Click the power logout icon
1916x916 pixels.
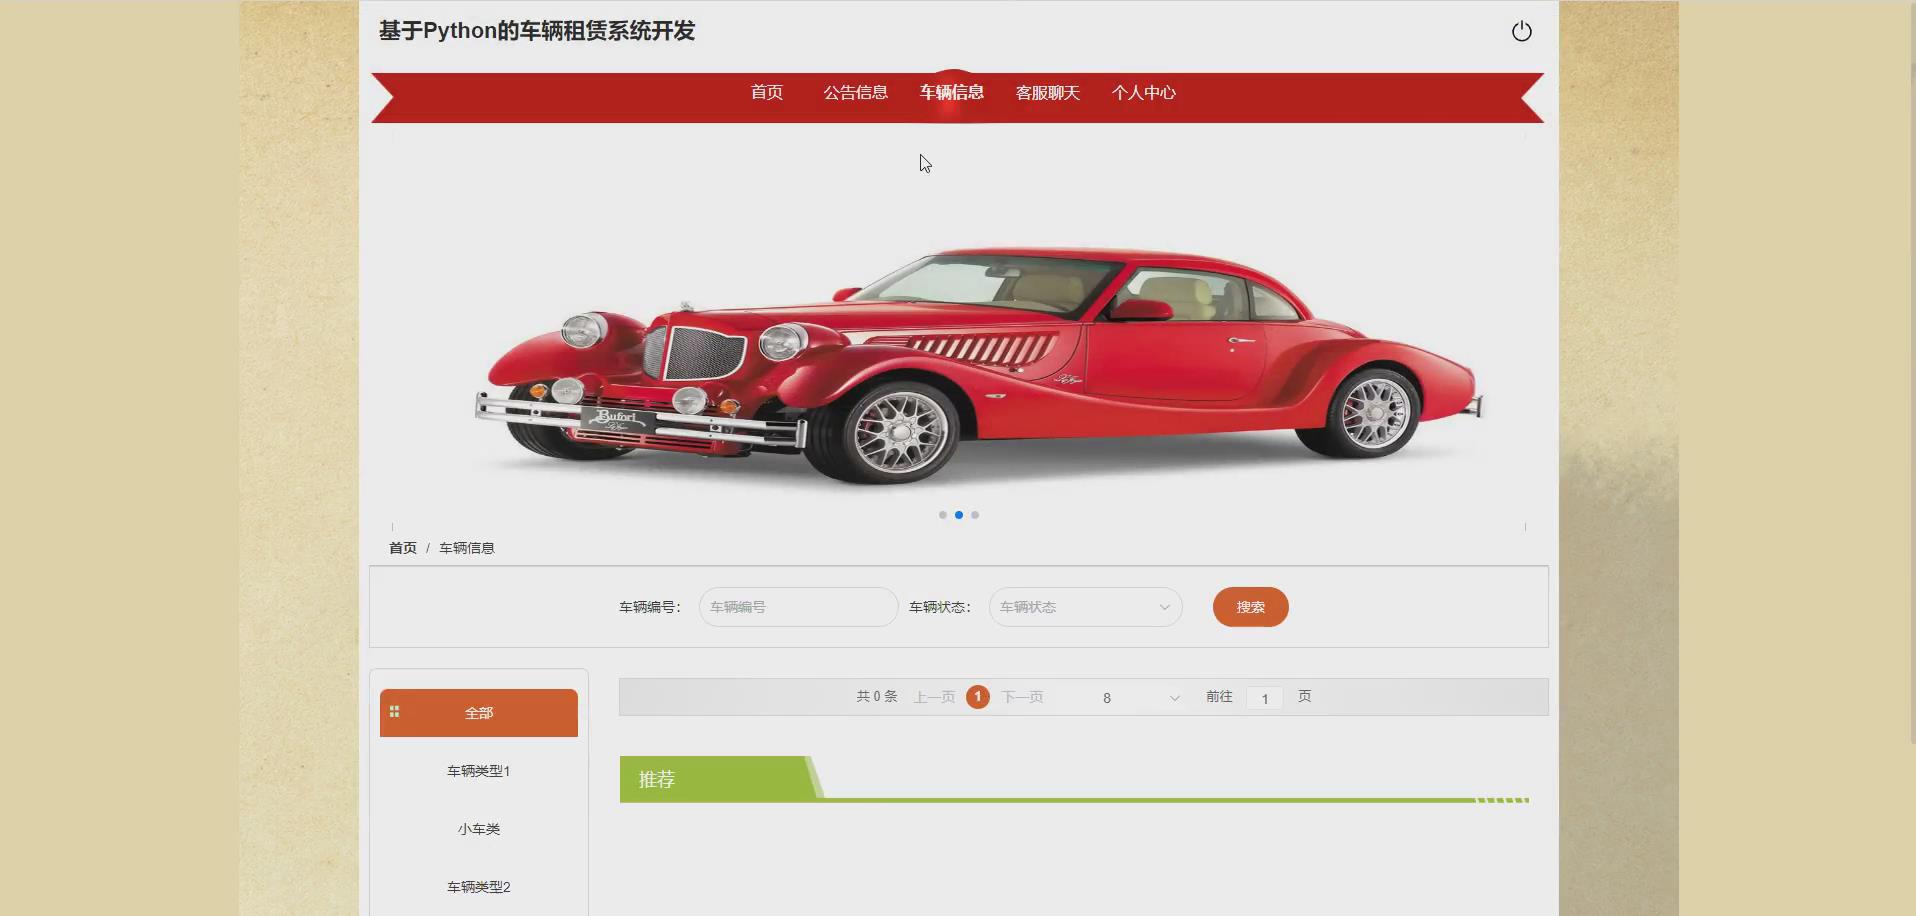coord(1521,31)
